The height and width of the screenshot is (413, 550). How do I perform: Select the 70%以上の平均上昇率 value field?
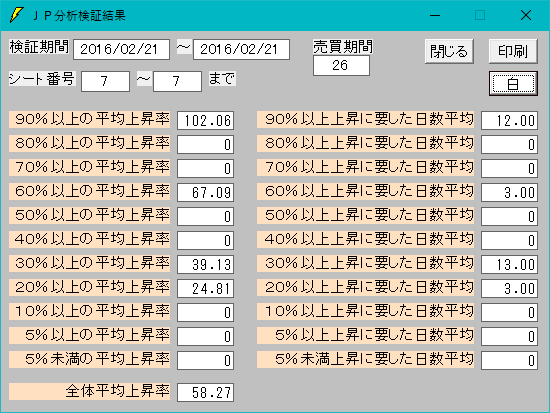coord(206,168)
